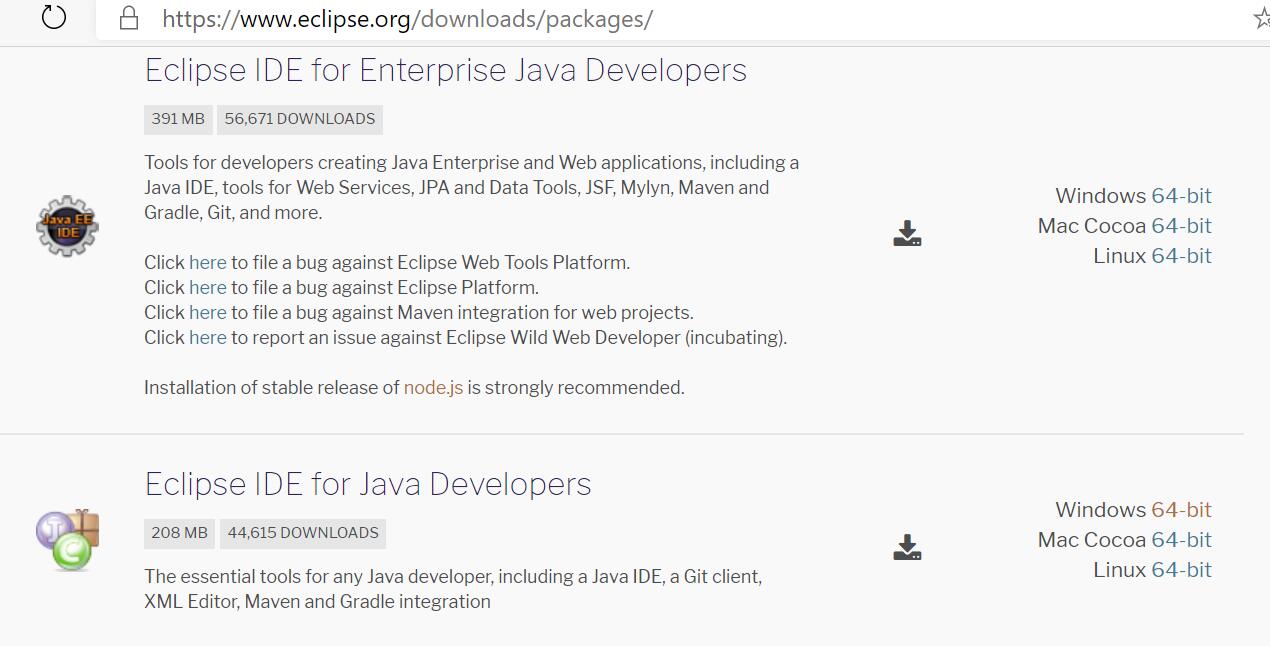Open Eclipse IDE for Enterprise Java Developers heading
Image resolution: width=1270 pixels, height=646 pixels.
445,70
